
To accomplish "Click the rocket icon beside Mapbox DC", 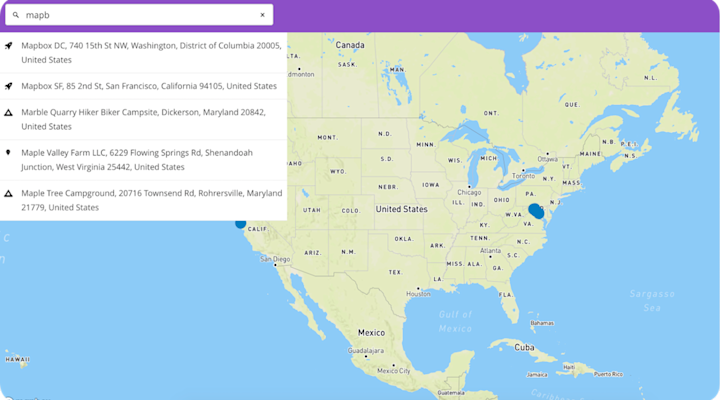I will 8,45.
